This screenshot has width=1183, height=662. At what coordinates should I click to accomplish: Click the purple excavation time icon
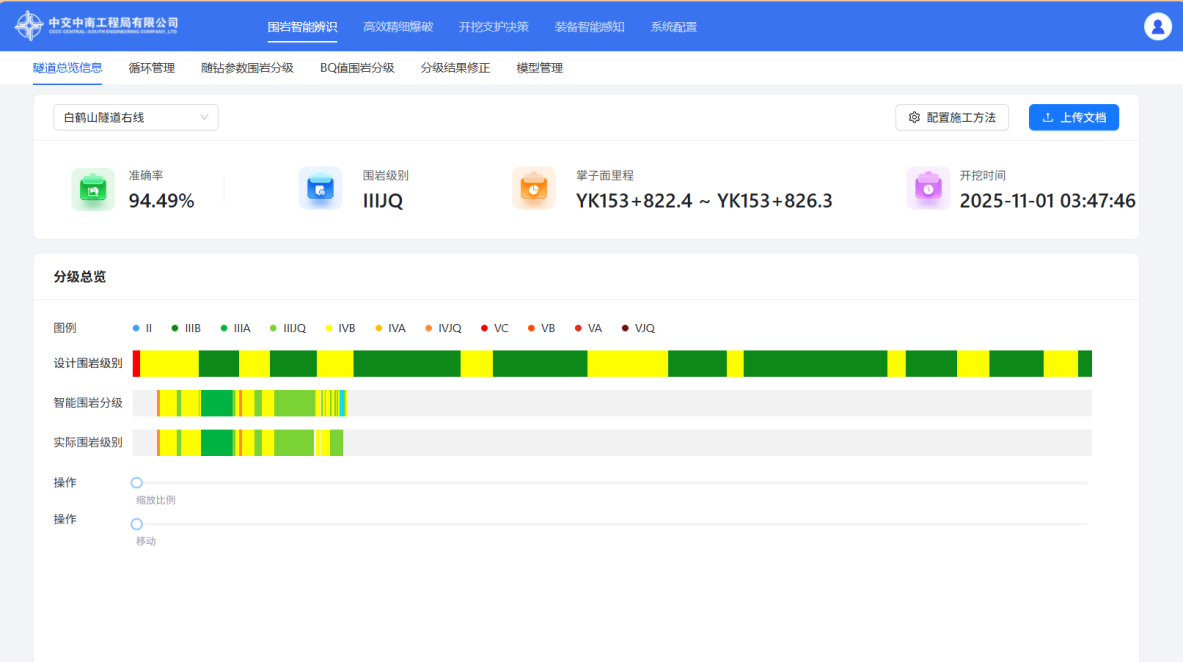click(928, 189)
